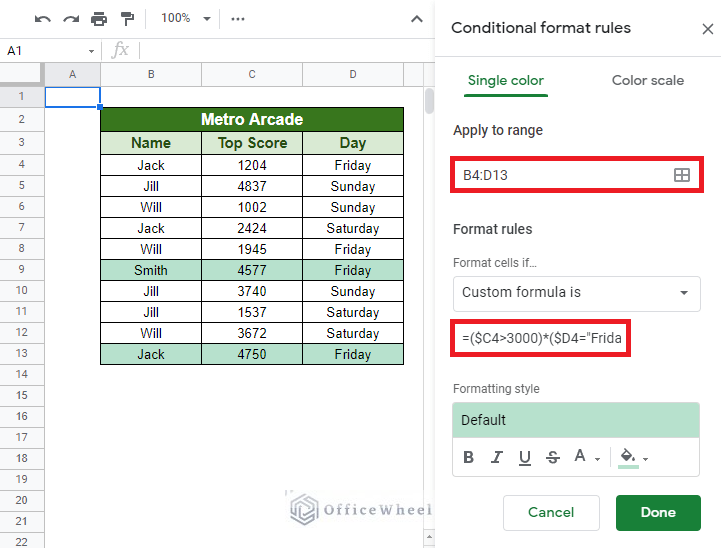Select the cell containing Smith
Viewport: 721px width, 548px height.
tap(151, 270)
